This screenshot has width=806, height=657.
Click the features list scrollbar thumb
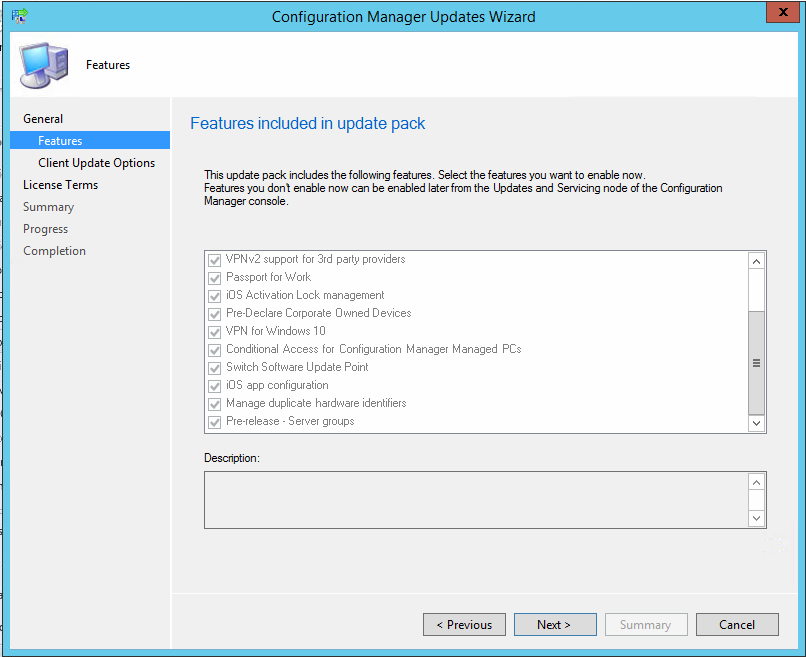point(756,363)
